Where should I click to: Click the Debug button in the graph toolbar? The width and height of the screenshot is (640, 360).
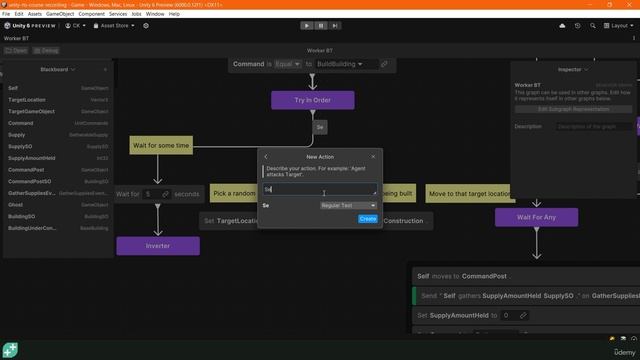[x=46, y=51]
